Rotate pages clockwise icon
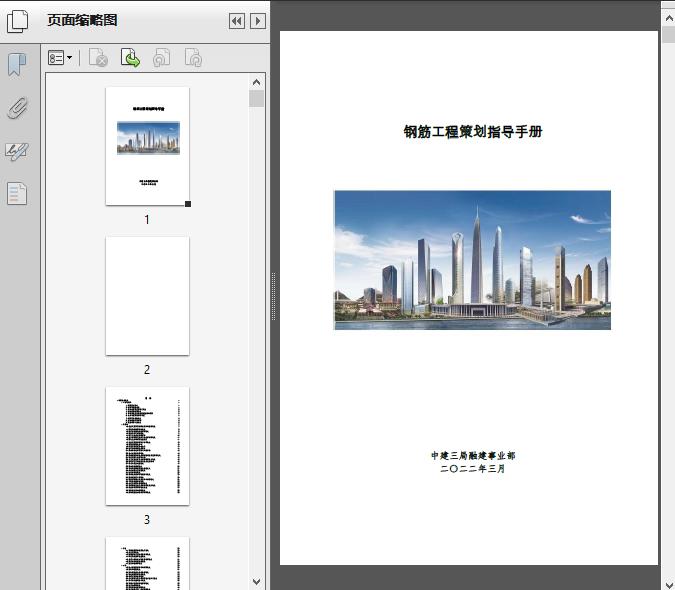The image size is (675, 590). [x=193, y=58]
